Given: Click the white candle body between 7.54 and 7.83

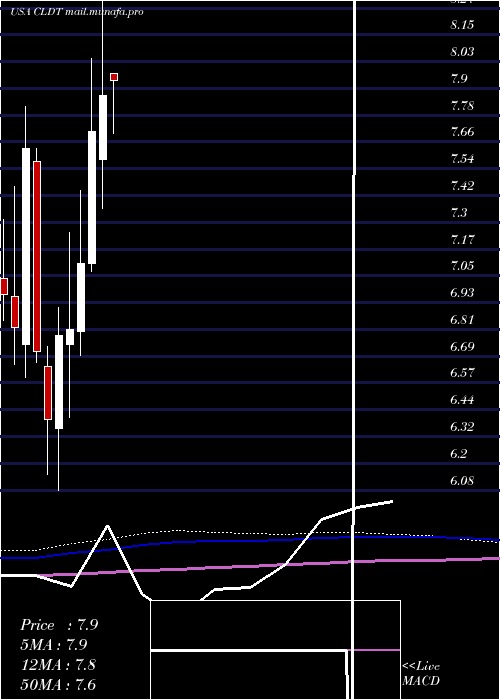Looking at the screenshot, I should click(103, 127).
